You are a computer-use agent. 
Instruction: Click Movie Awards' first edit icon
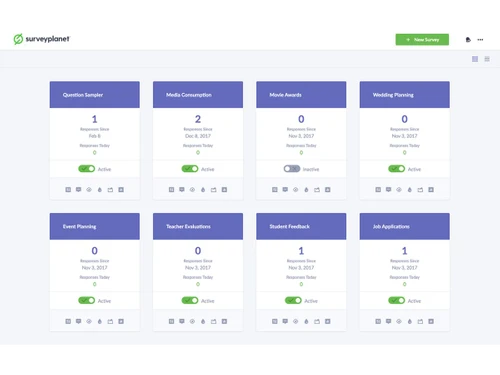coord(275,190)
